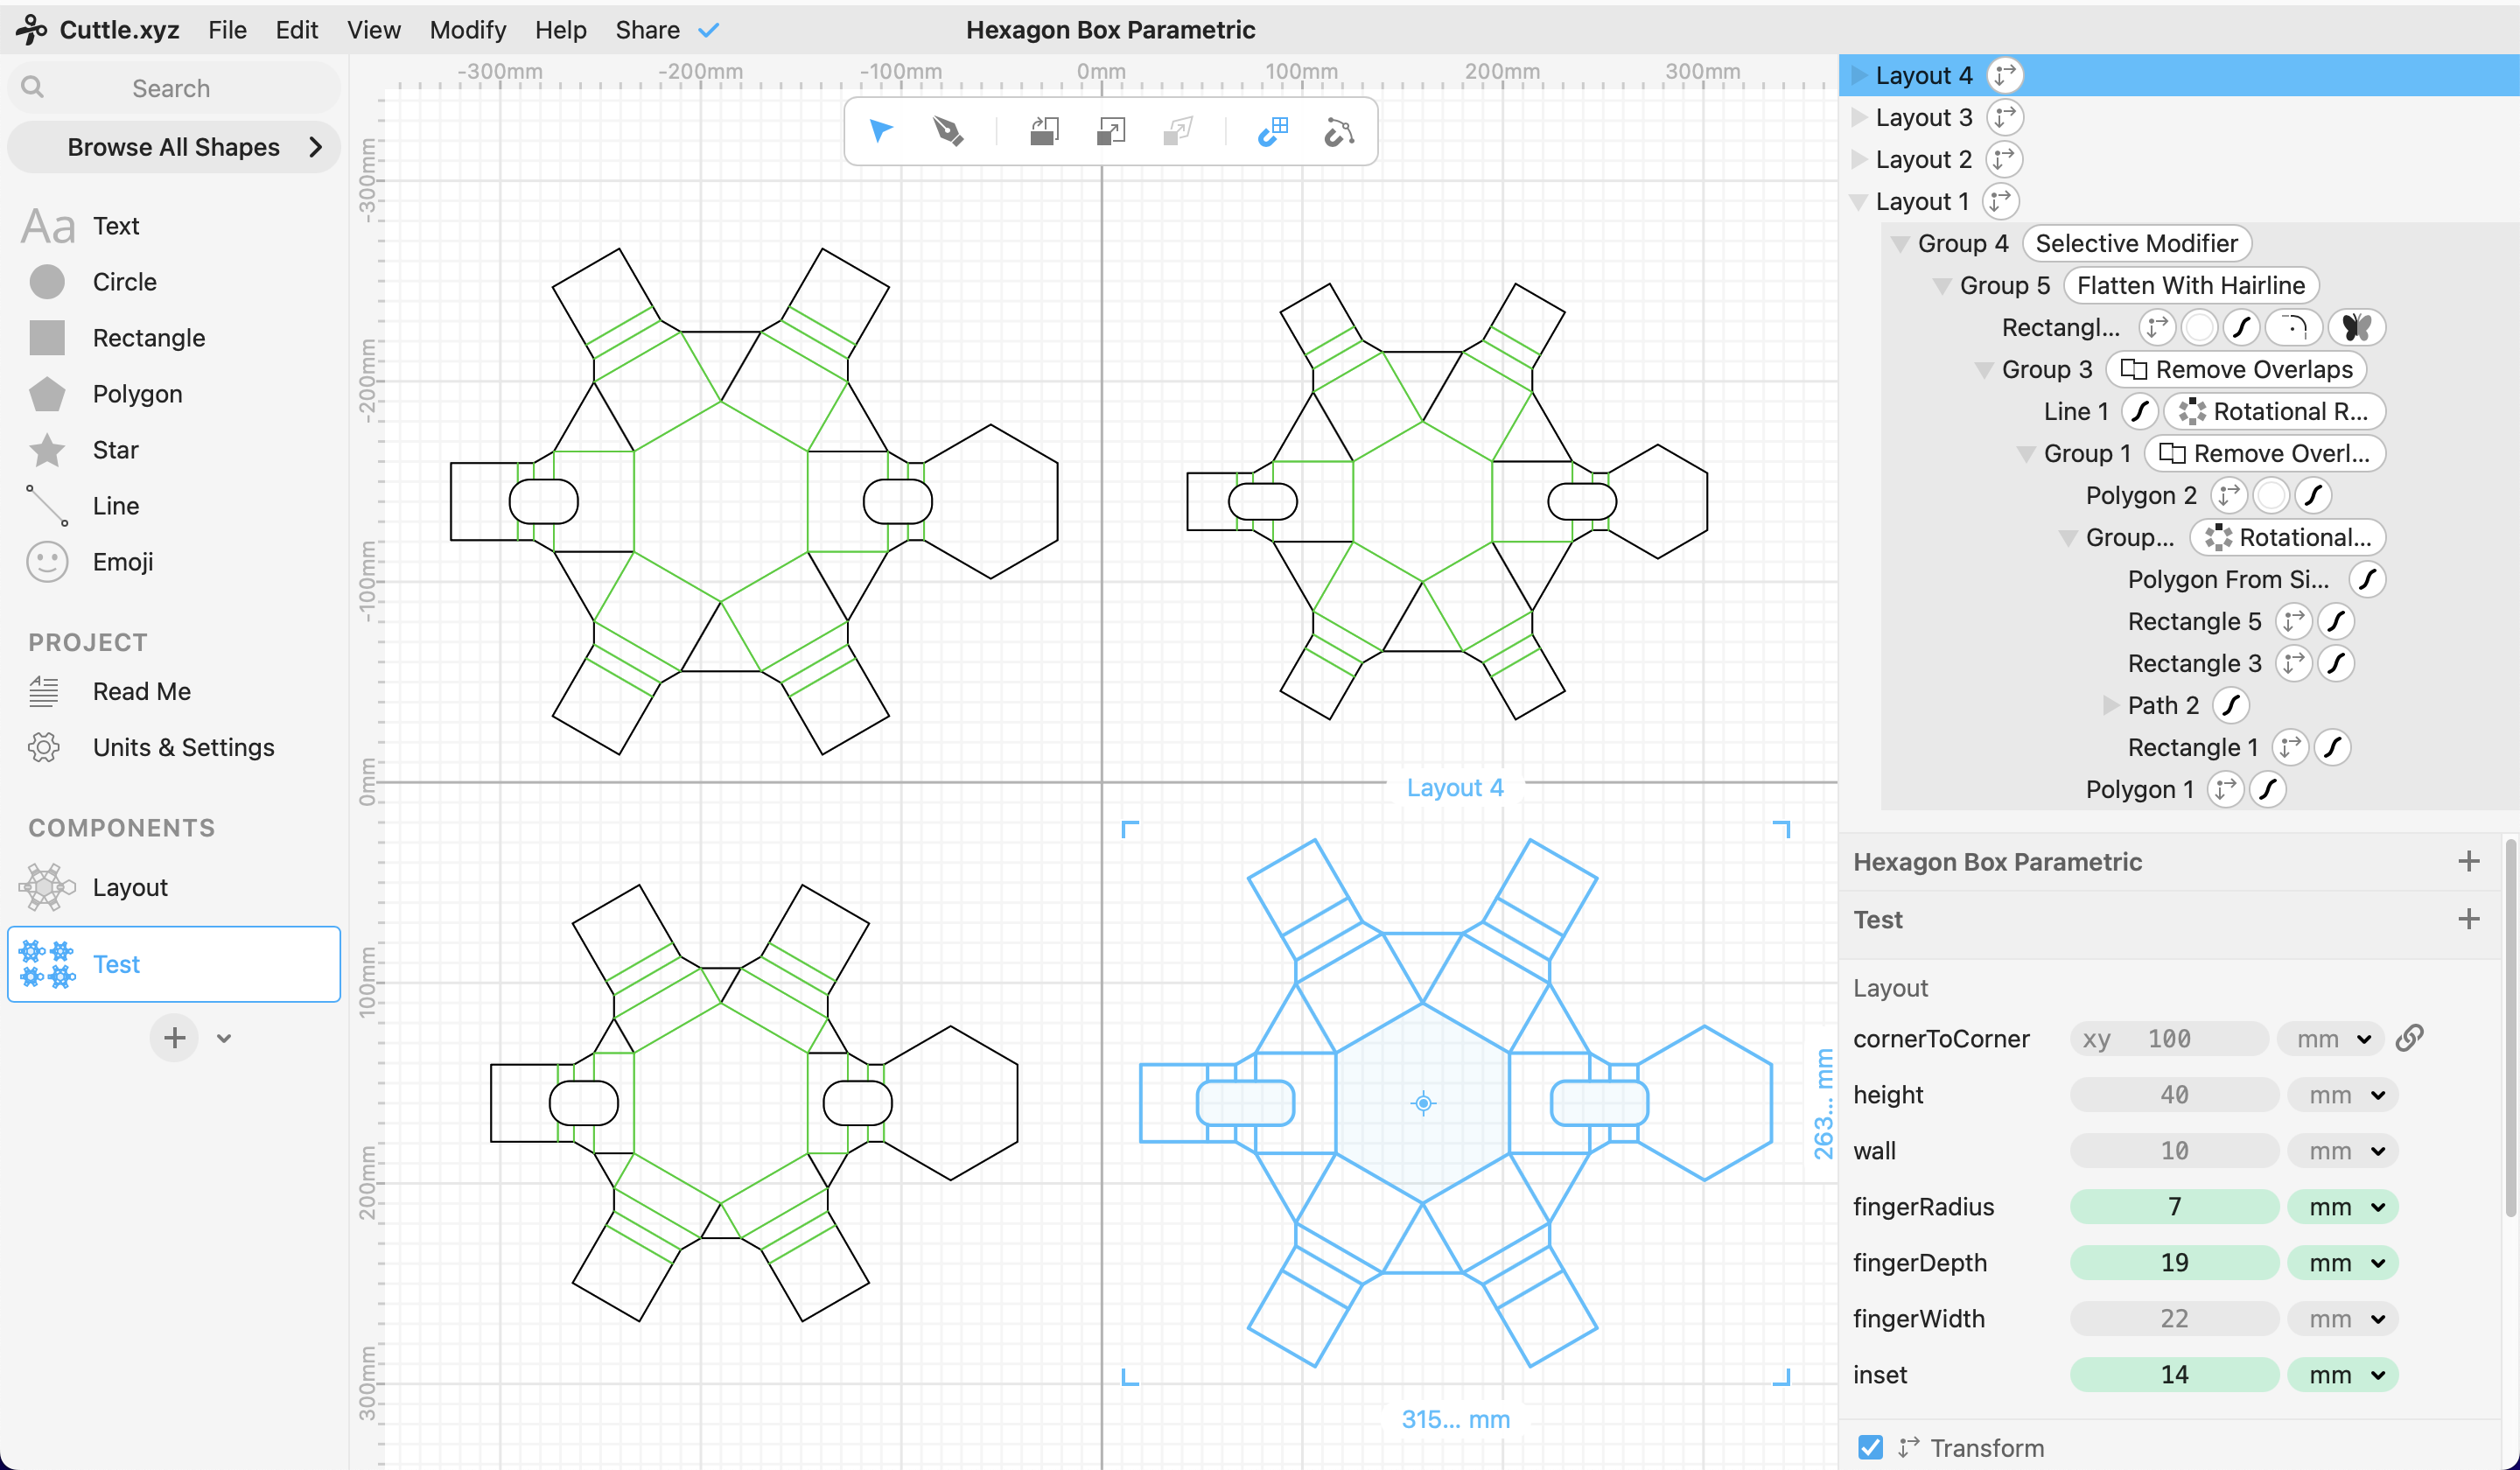This screenshot has width=2520, height=1470.
Task: Click the butterfly mirror icon on Rectangle row
Action: point(2355,327)
